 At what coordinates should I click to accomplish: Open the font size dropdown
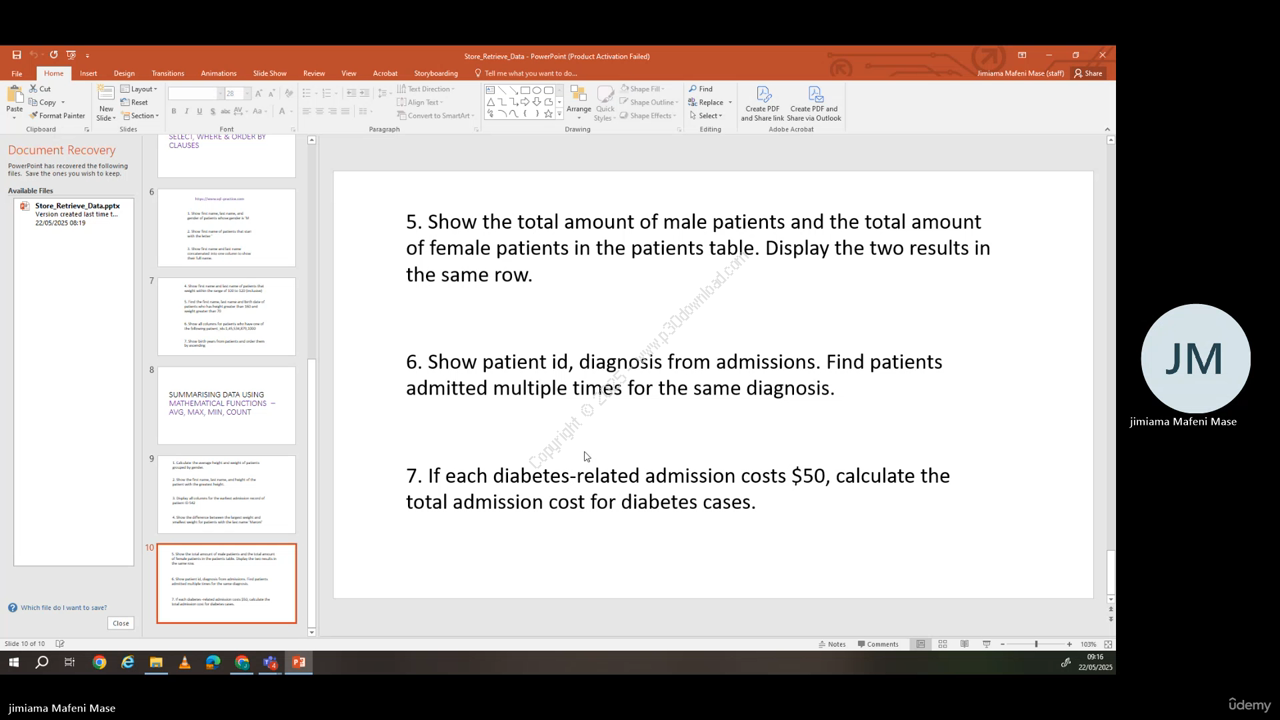[x=245, y=93]
